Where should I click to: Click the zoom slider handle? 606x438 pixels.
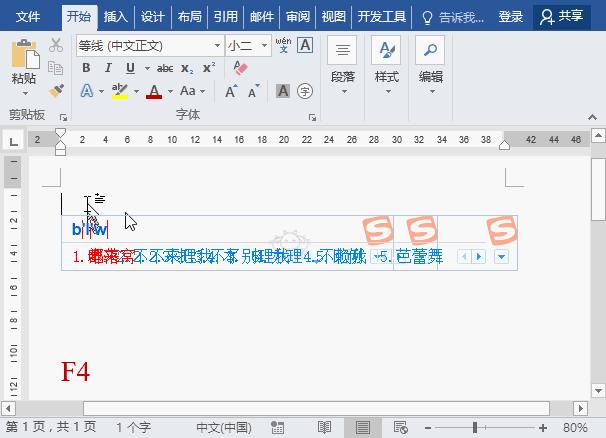[475, 428]
